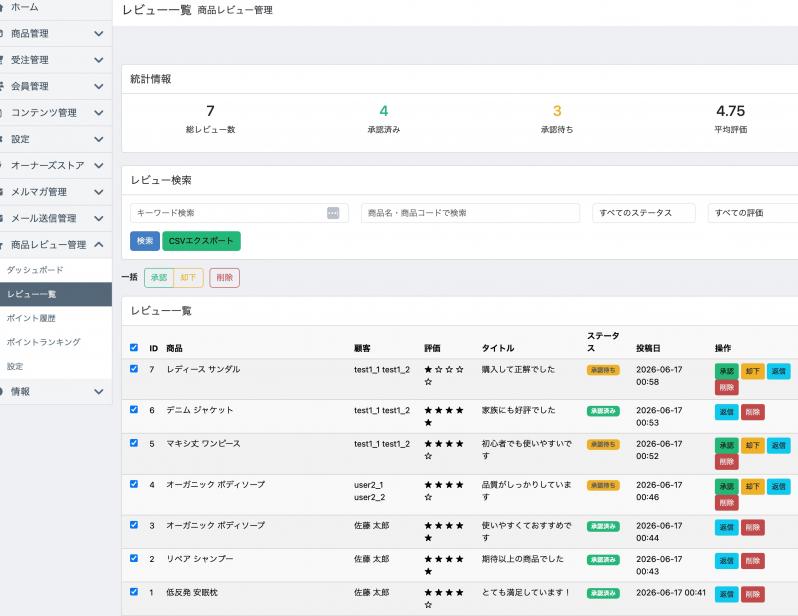Expand the オーナーズストア sidebar chevron
This screenshot has height=616, width=798.
[x=99, y=165]
